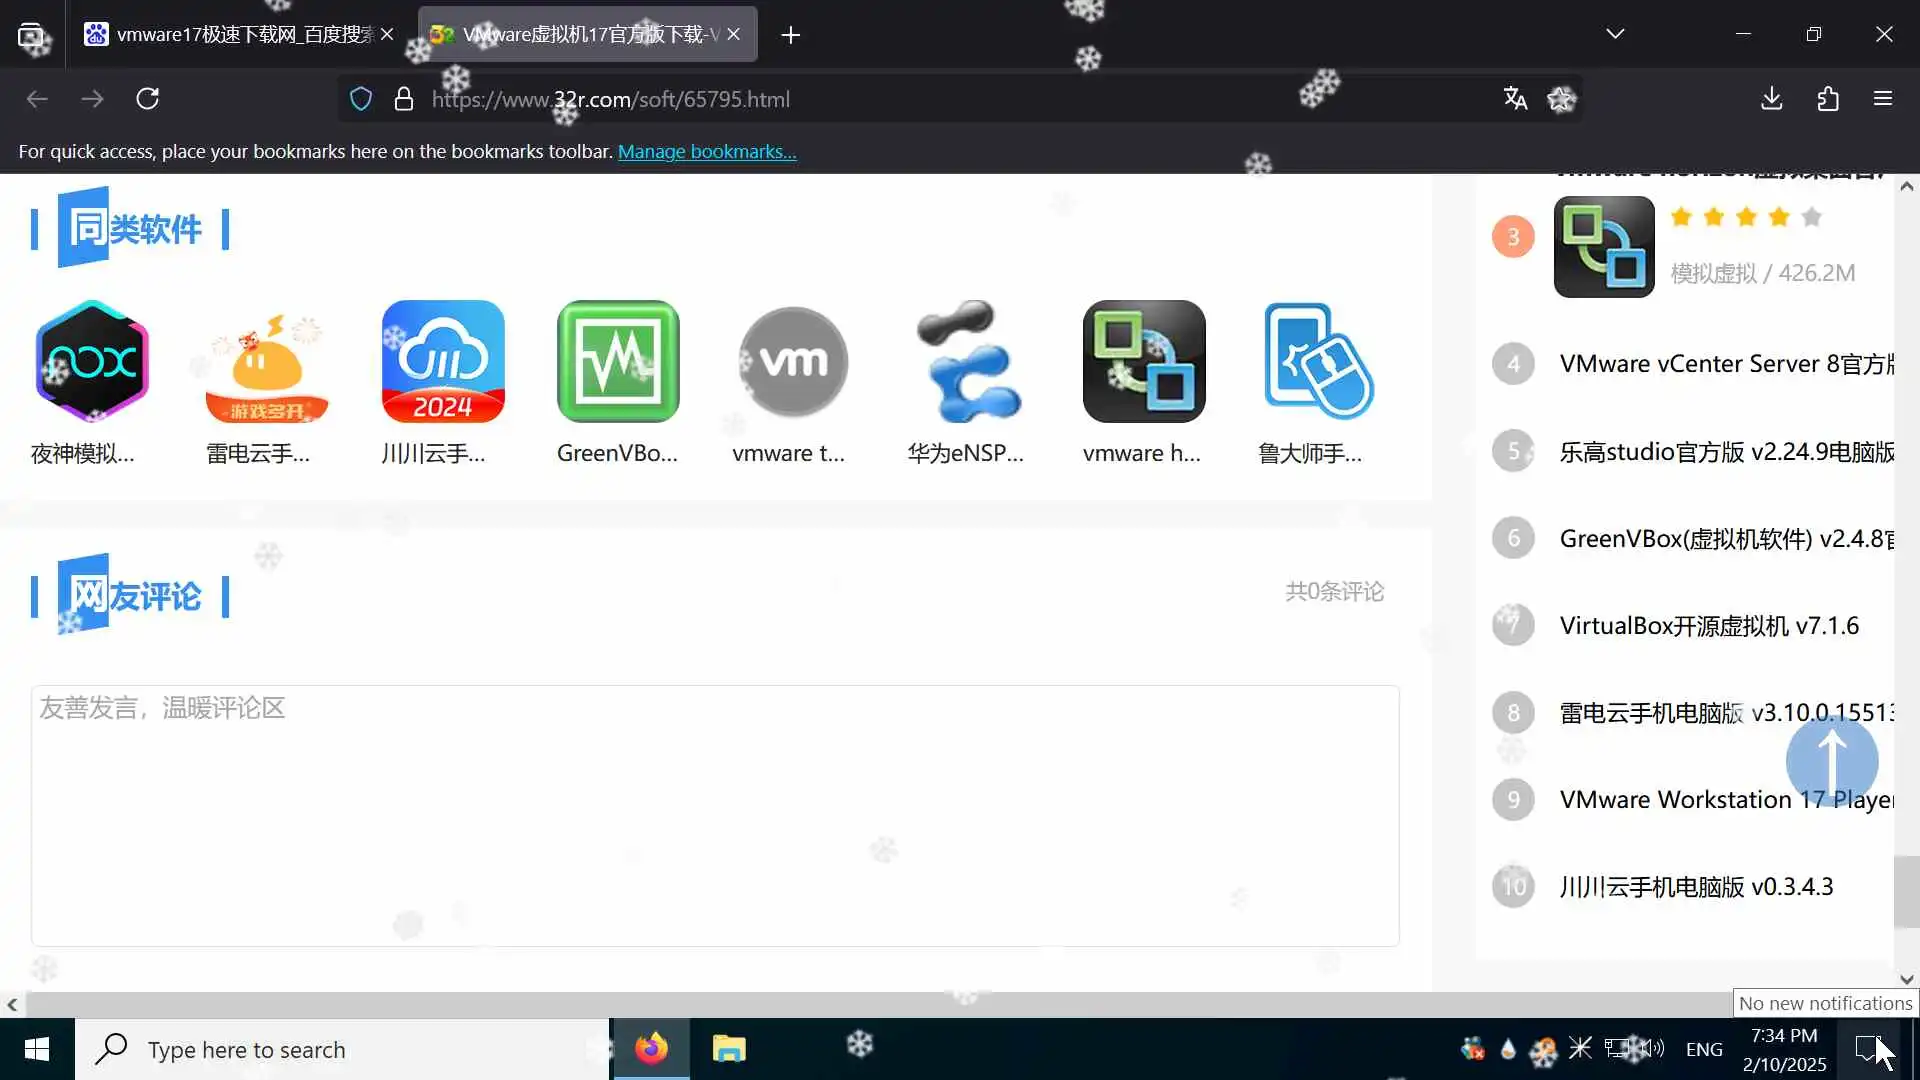Switch to the vmware17 Baidu search tab
1920x1080 pixels.
(x=240, y=34)
